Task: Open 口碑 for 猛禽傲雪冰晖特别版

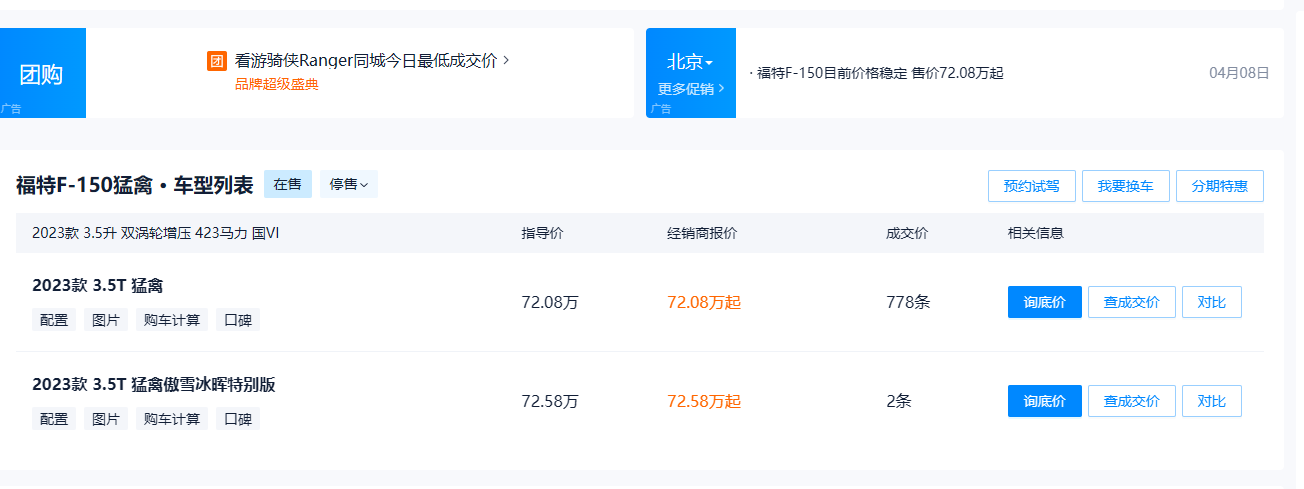Action: click(238, 419)
